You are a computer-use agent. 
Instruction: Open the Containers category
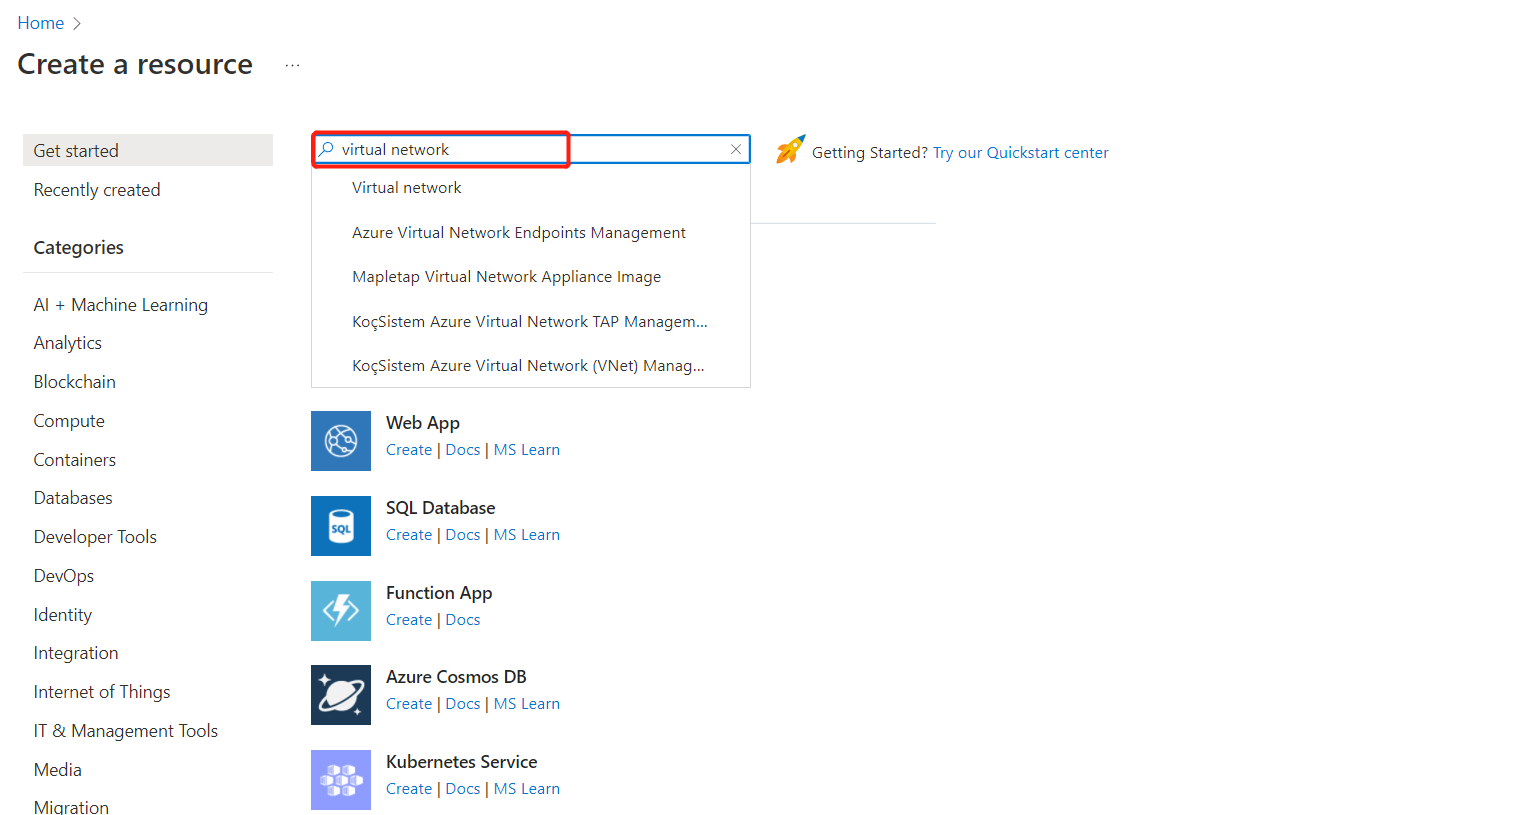tap(75, 460)
